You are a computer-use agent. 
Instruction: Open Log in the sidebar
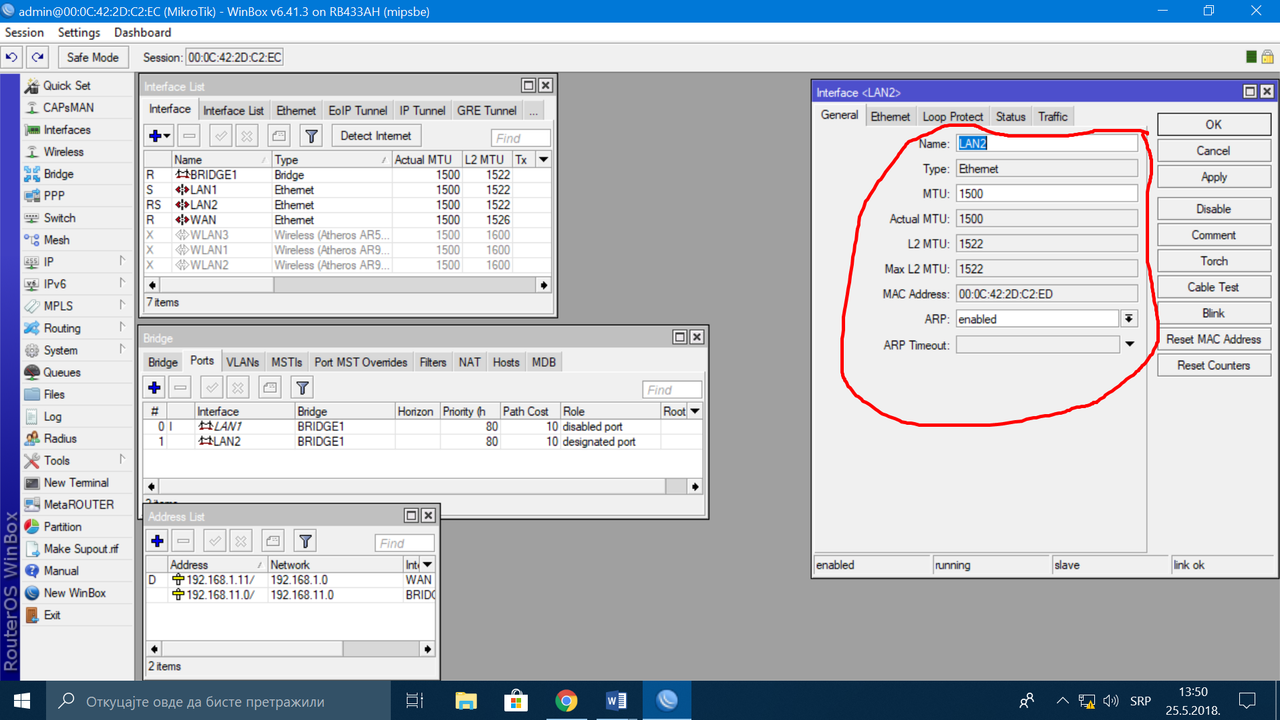click(x=52, y=416)
